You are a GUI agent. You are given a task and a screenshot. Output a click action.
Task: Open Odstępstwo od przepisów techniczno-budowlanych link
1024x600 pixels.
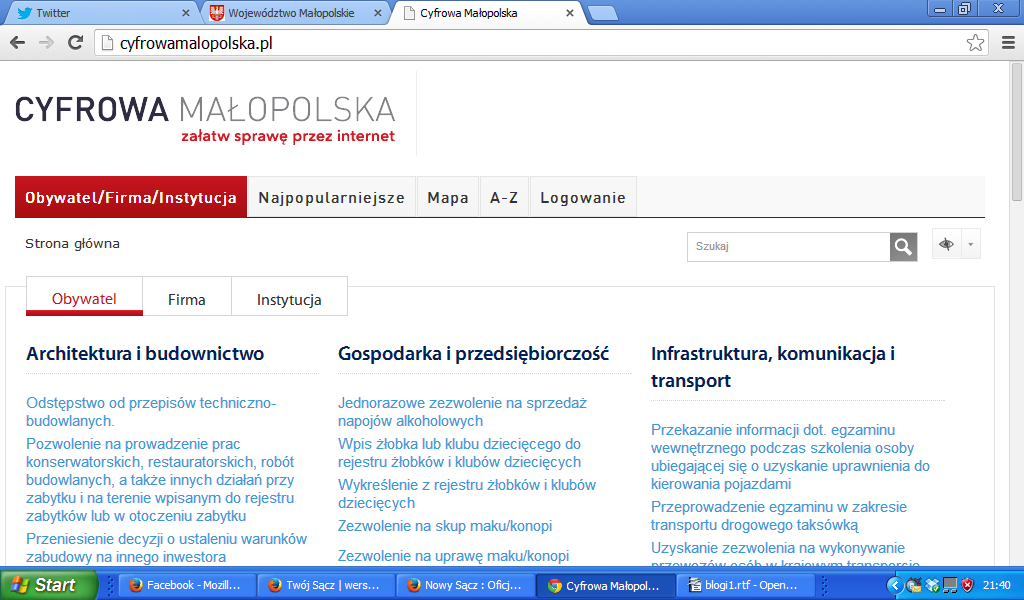point(151,412)
